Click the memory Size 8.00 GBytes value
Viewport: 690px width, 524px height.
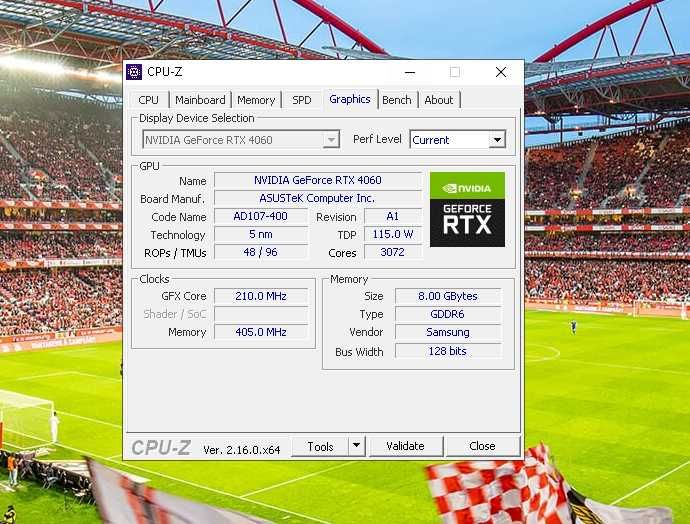[448, 296]
